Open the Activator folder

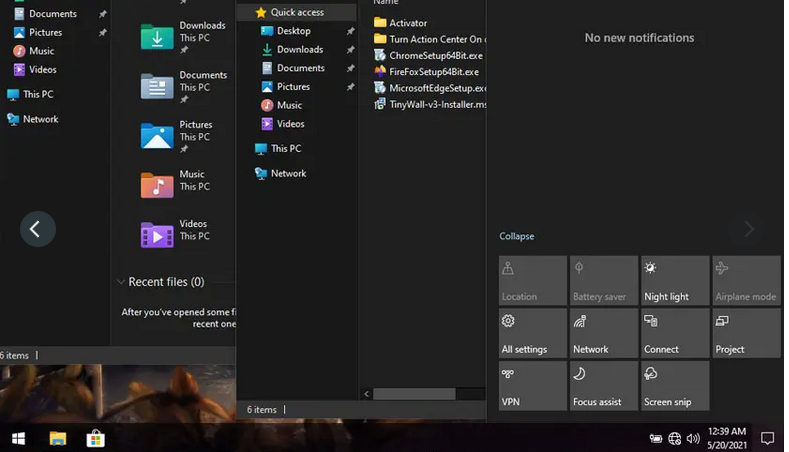click(407, 22)
